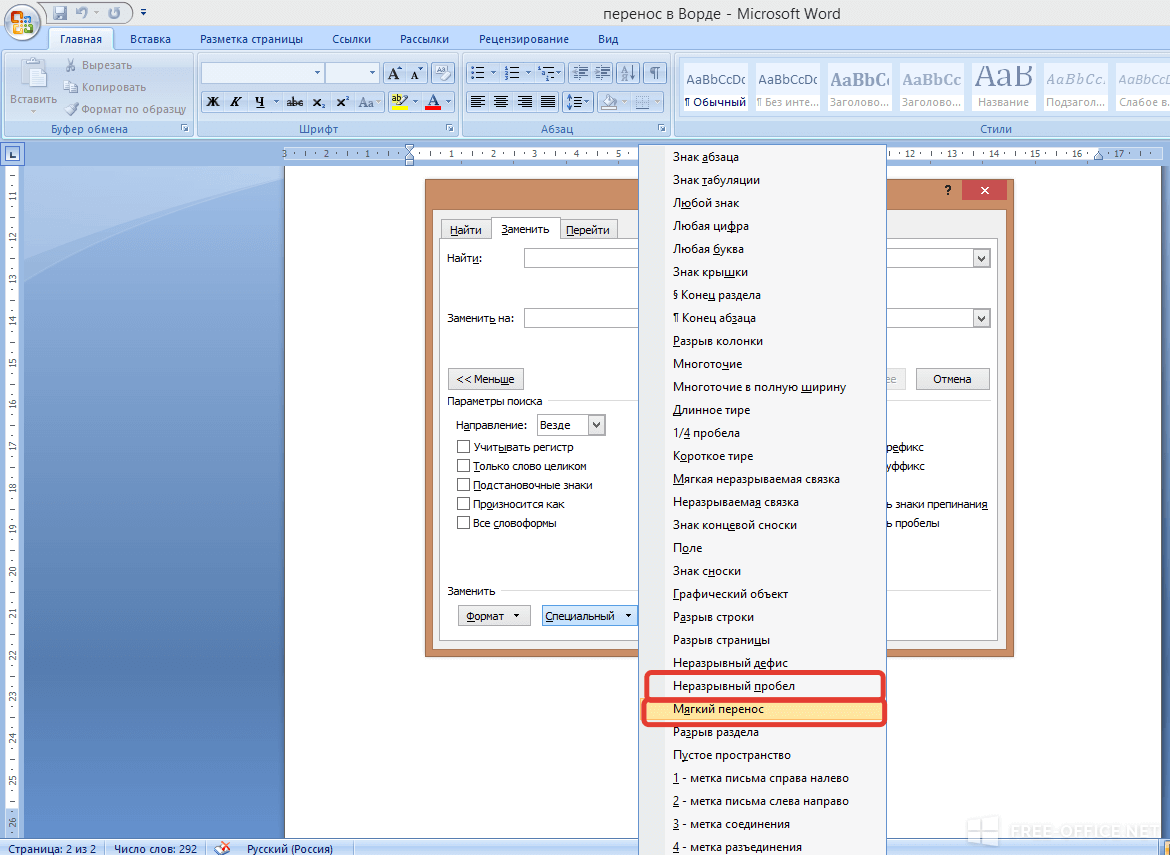This screenshot has height=855, width=1170.
Task: Click 'Русский (Россия)' language in status bar
Action: point(290,848)
